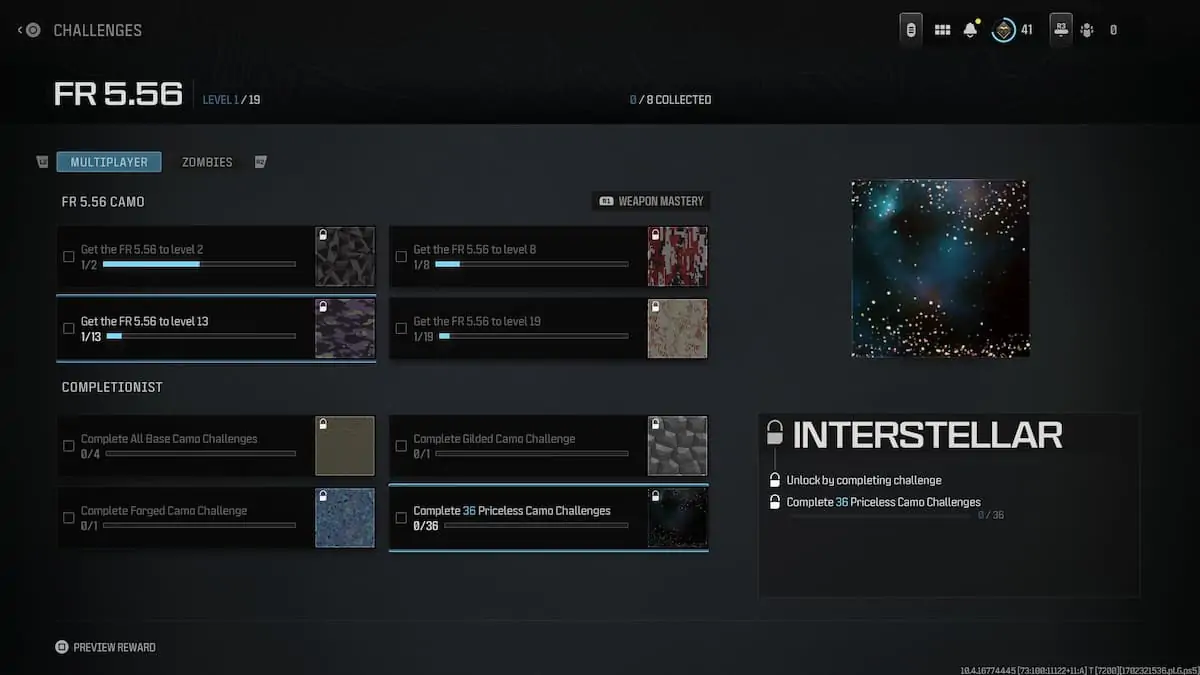Click the FR 5.56 weapon title
Screen dimensions: 1200x675
click(118, 95)
